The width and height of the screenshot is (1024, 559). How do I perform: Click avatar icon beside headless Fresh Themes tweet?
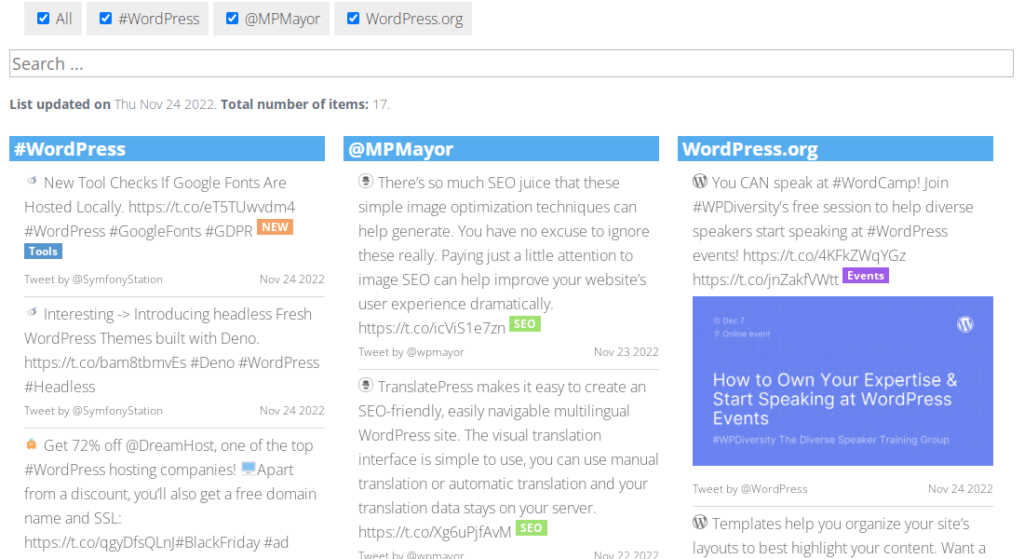32,313
